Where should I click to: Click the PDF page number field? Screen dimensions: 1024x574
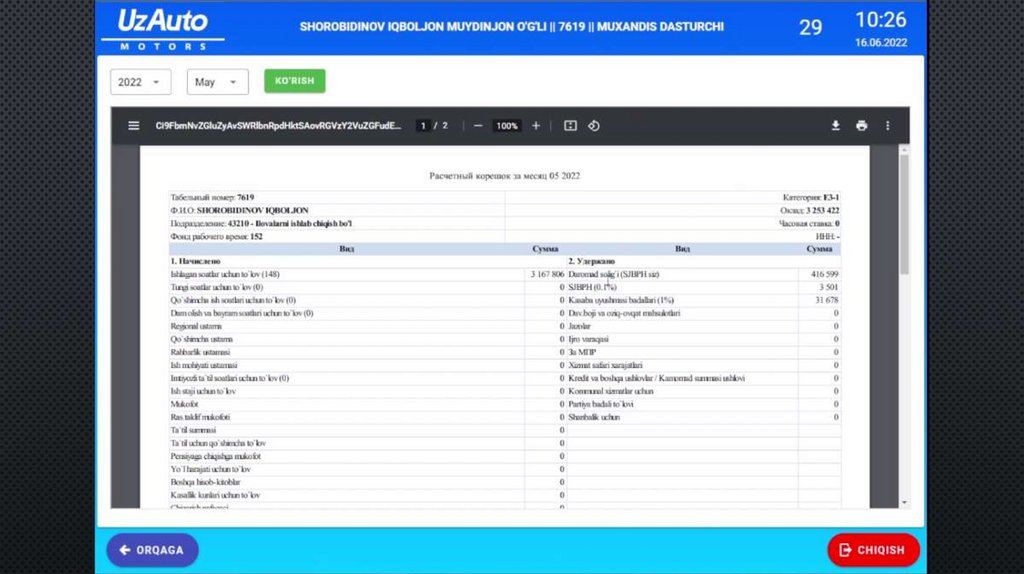tap(424, 126)
